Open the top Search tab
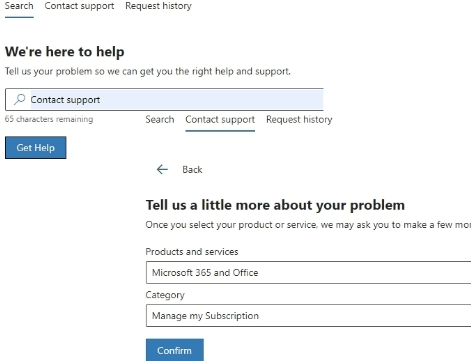 [x=19, y=6]
